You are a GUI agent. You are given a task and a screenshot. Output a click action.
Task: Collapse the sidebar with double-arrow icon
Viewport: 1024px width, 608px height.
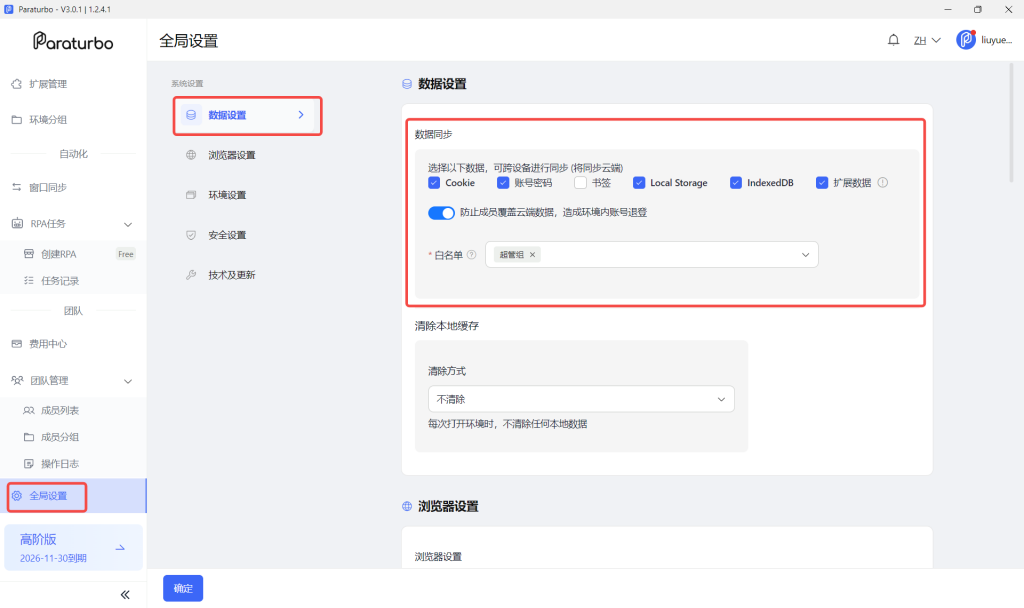click(x=125, y=594)
